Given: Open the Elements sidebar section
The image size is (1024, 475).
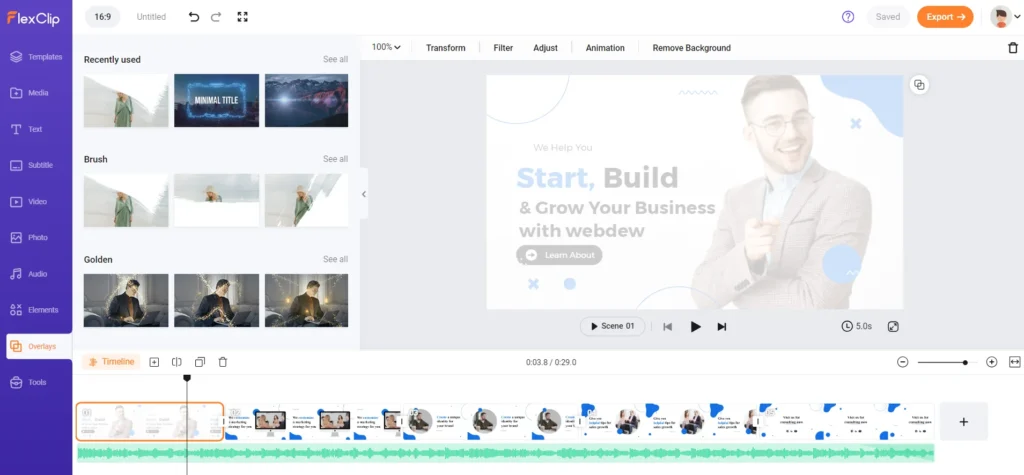Looking at the screenshot, I should [x=36, y=310].
